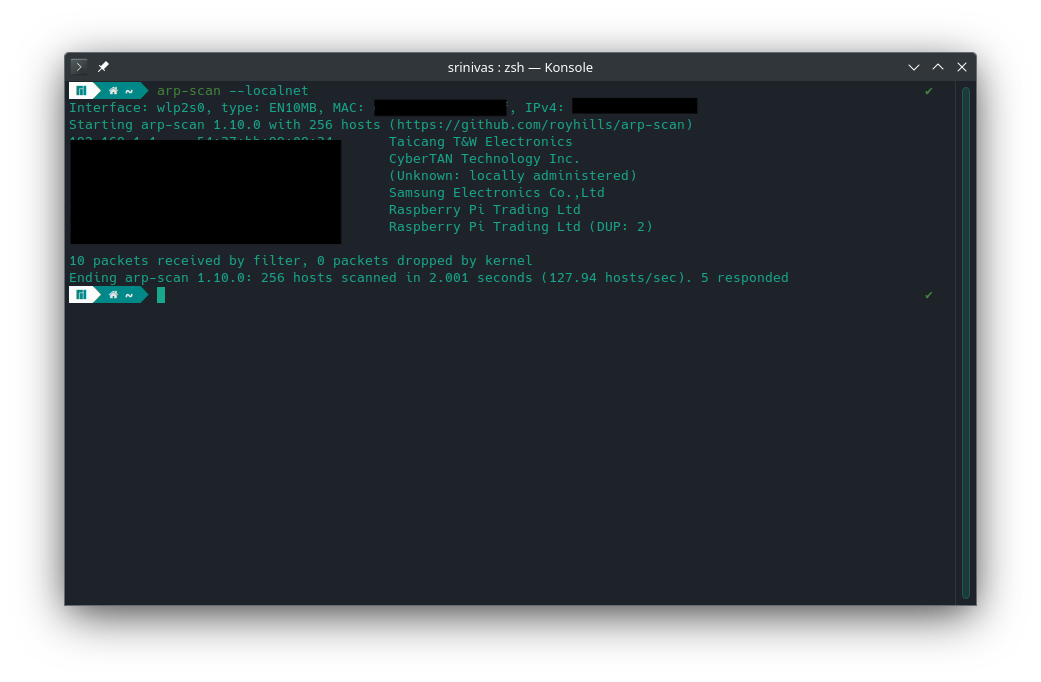1041x682 pixels.
Task: Click the home icon in the first prompt
Action: coord(113,90)
